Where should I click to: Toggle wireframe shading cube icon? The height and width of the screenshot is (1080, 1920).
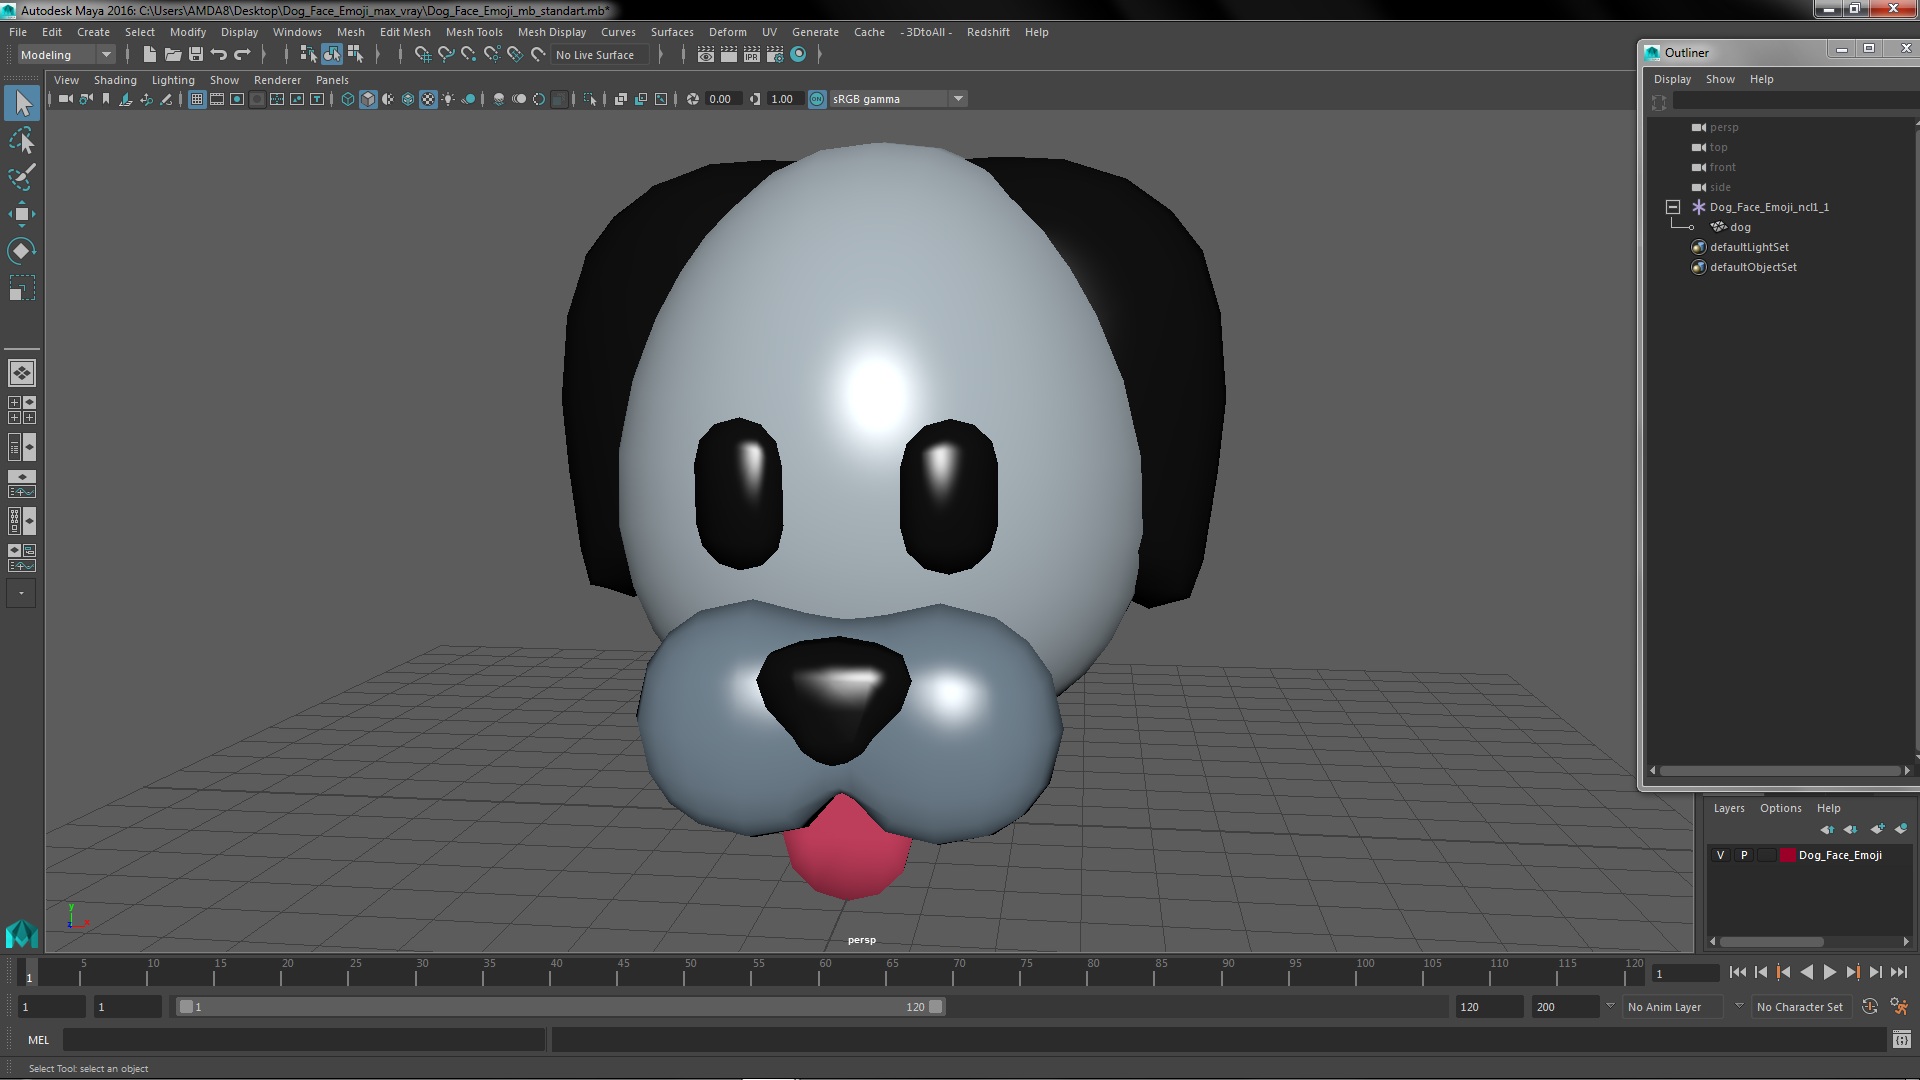348,99
